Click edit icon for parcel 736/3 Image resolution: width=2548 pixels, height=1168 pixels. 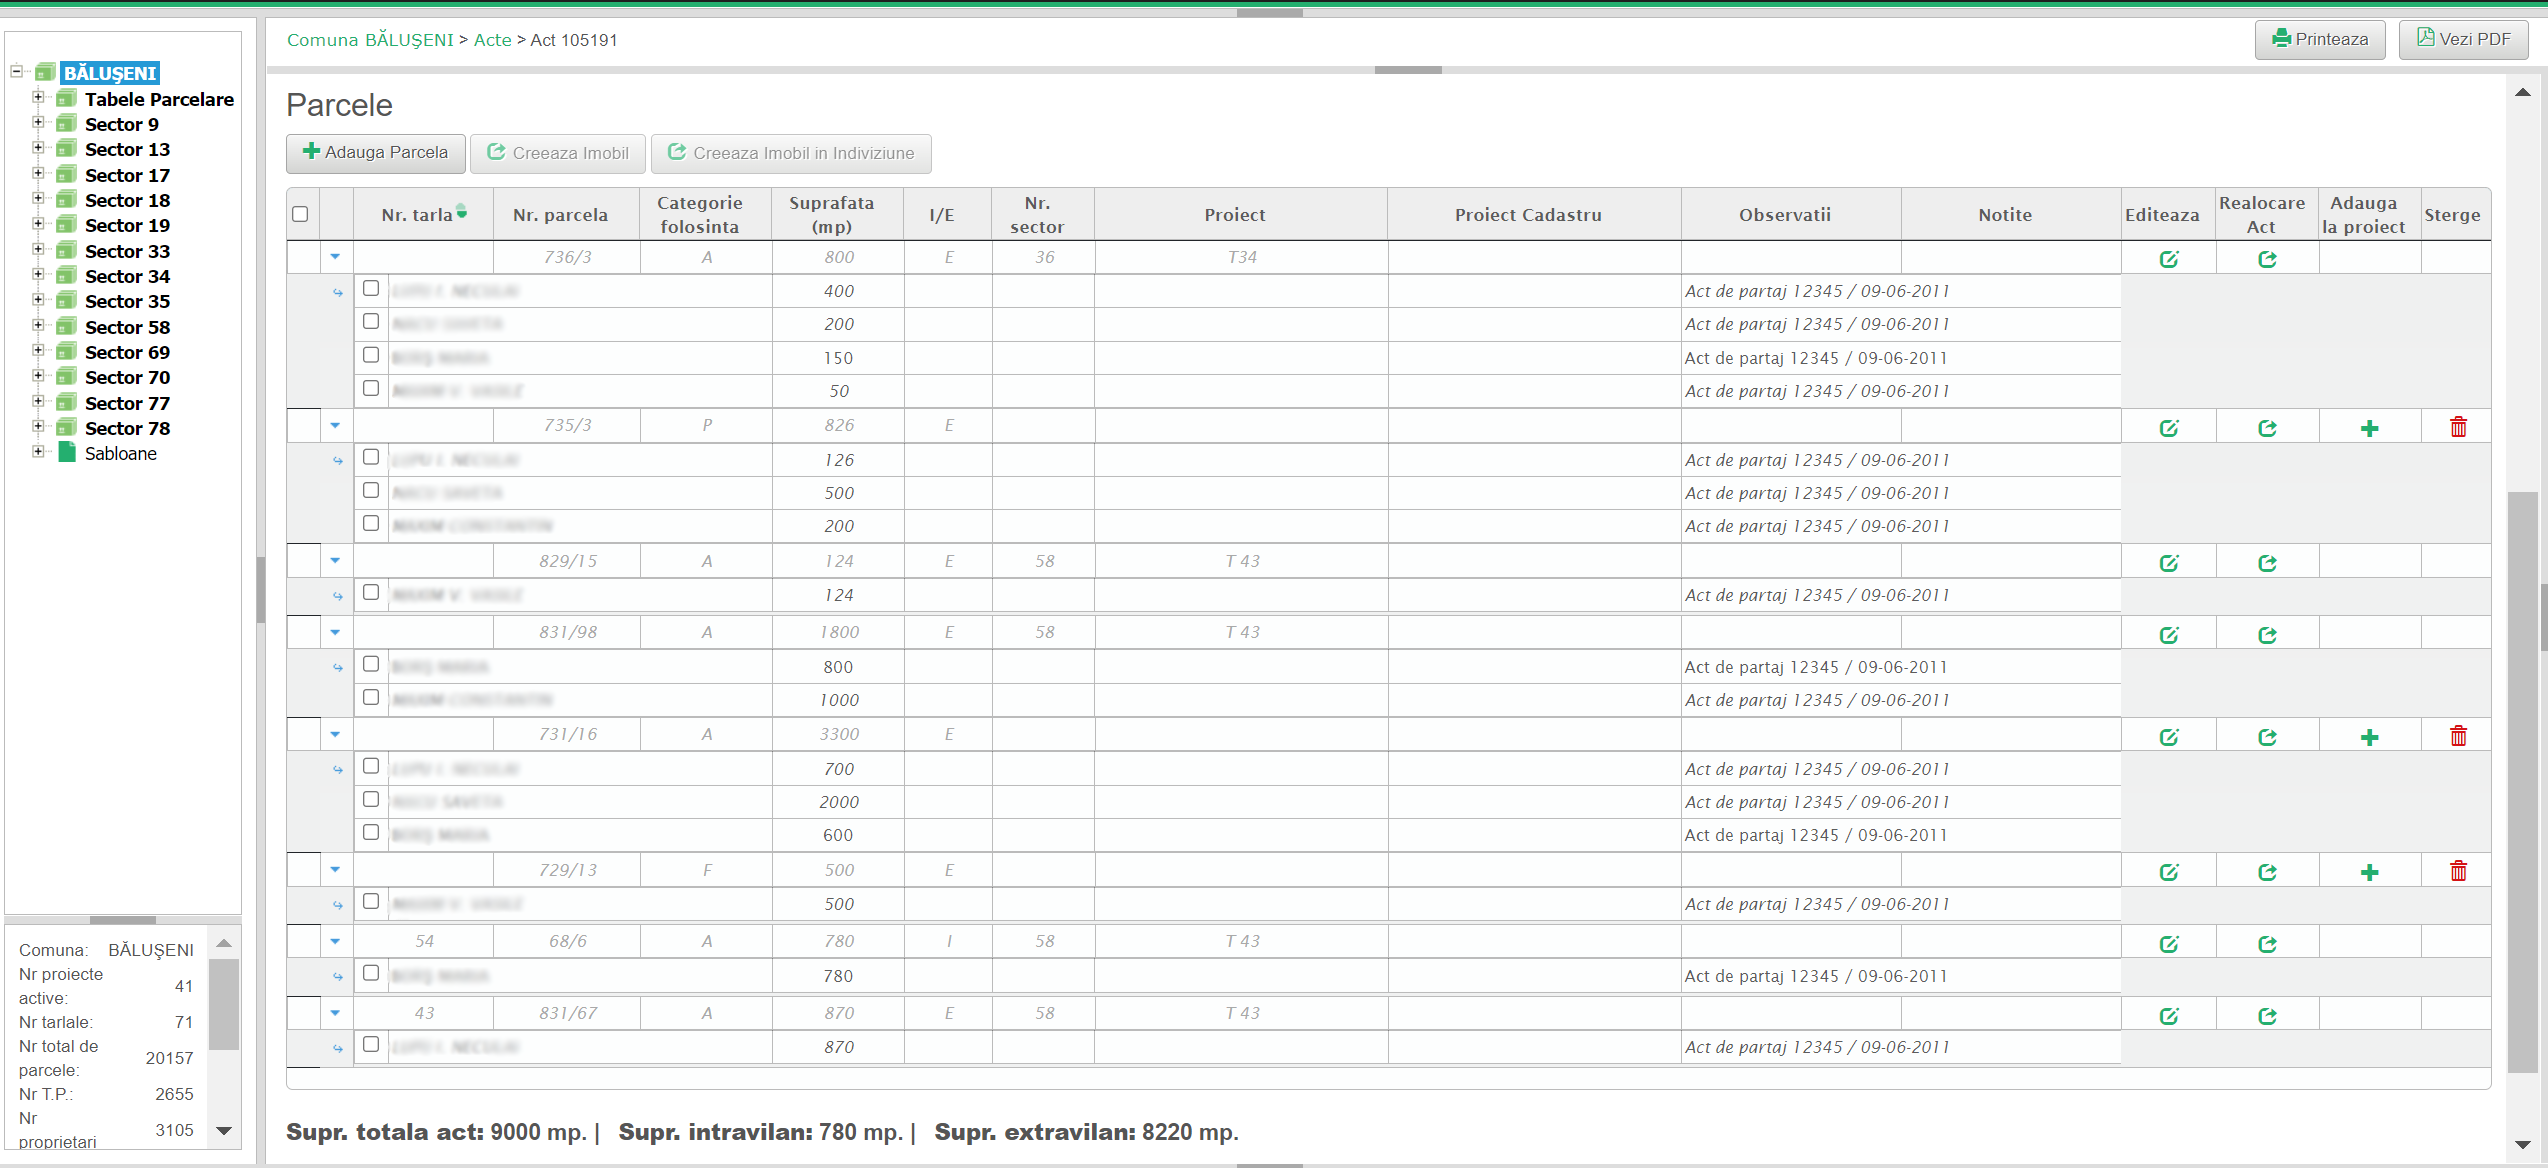pyautogui.click(x=2168, y=260)
